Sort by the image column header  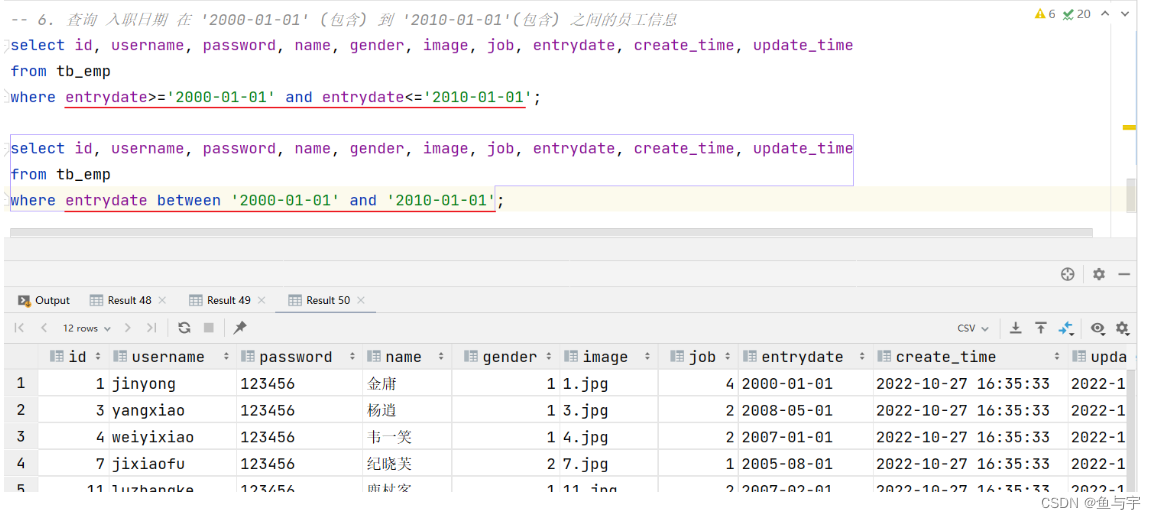609,357
